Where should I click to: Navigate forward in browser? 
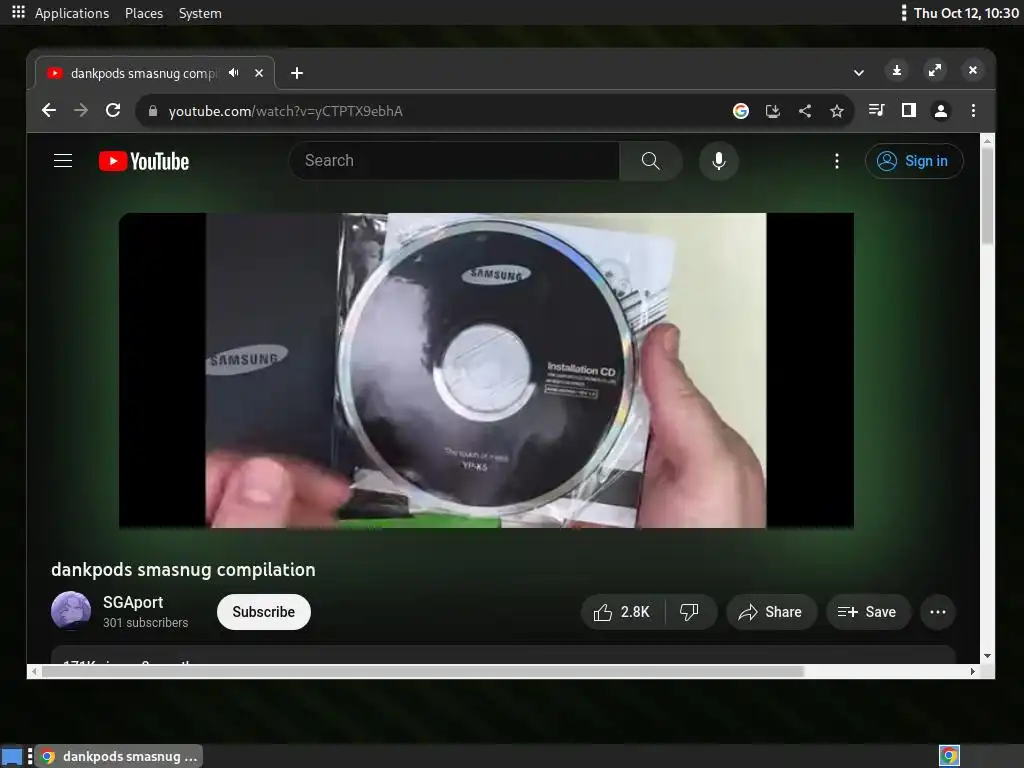81,110
